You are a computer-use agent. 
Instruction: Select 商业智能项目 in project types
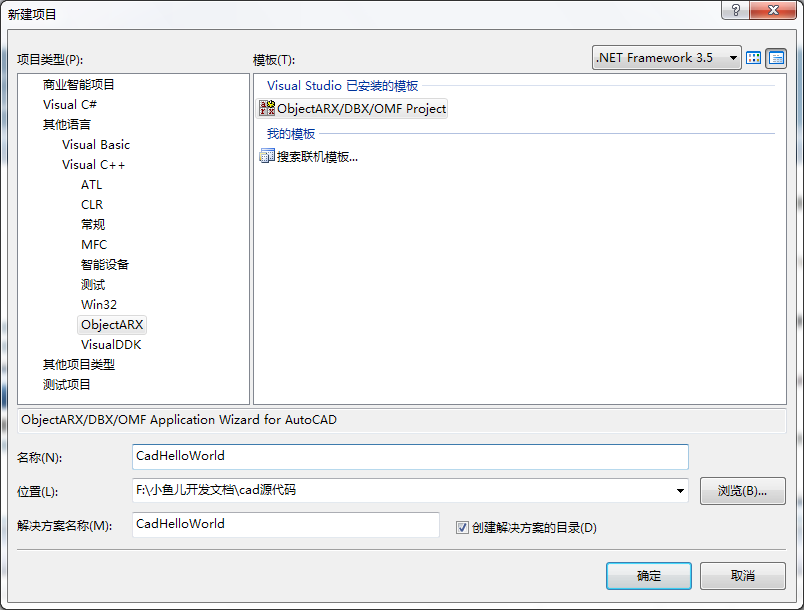[78, 85]
